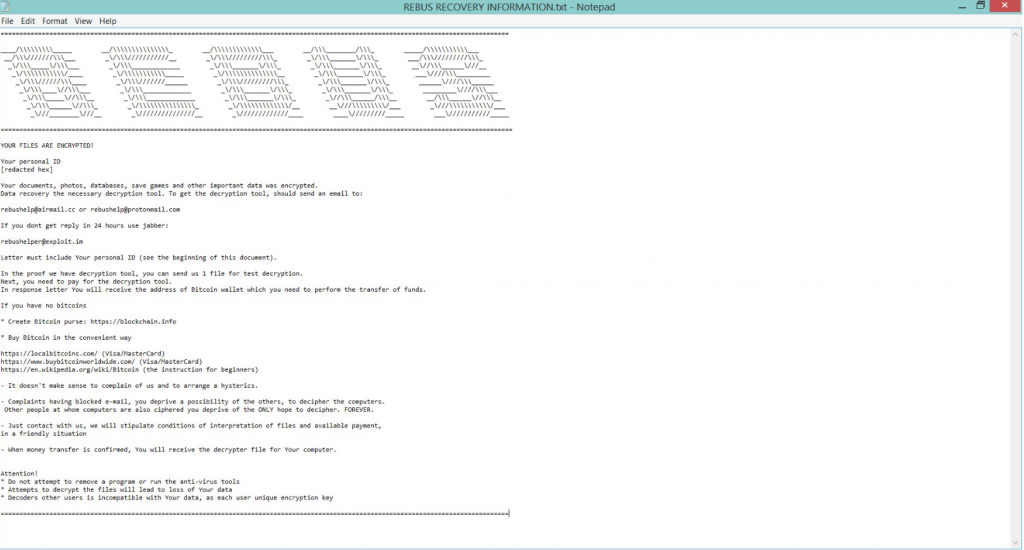Open the Format menu
This screenshot has height=550, width=1024.
coord(55,21)
